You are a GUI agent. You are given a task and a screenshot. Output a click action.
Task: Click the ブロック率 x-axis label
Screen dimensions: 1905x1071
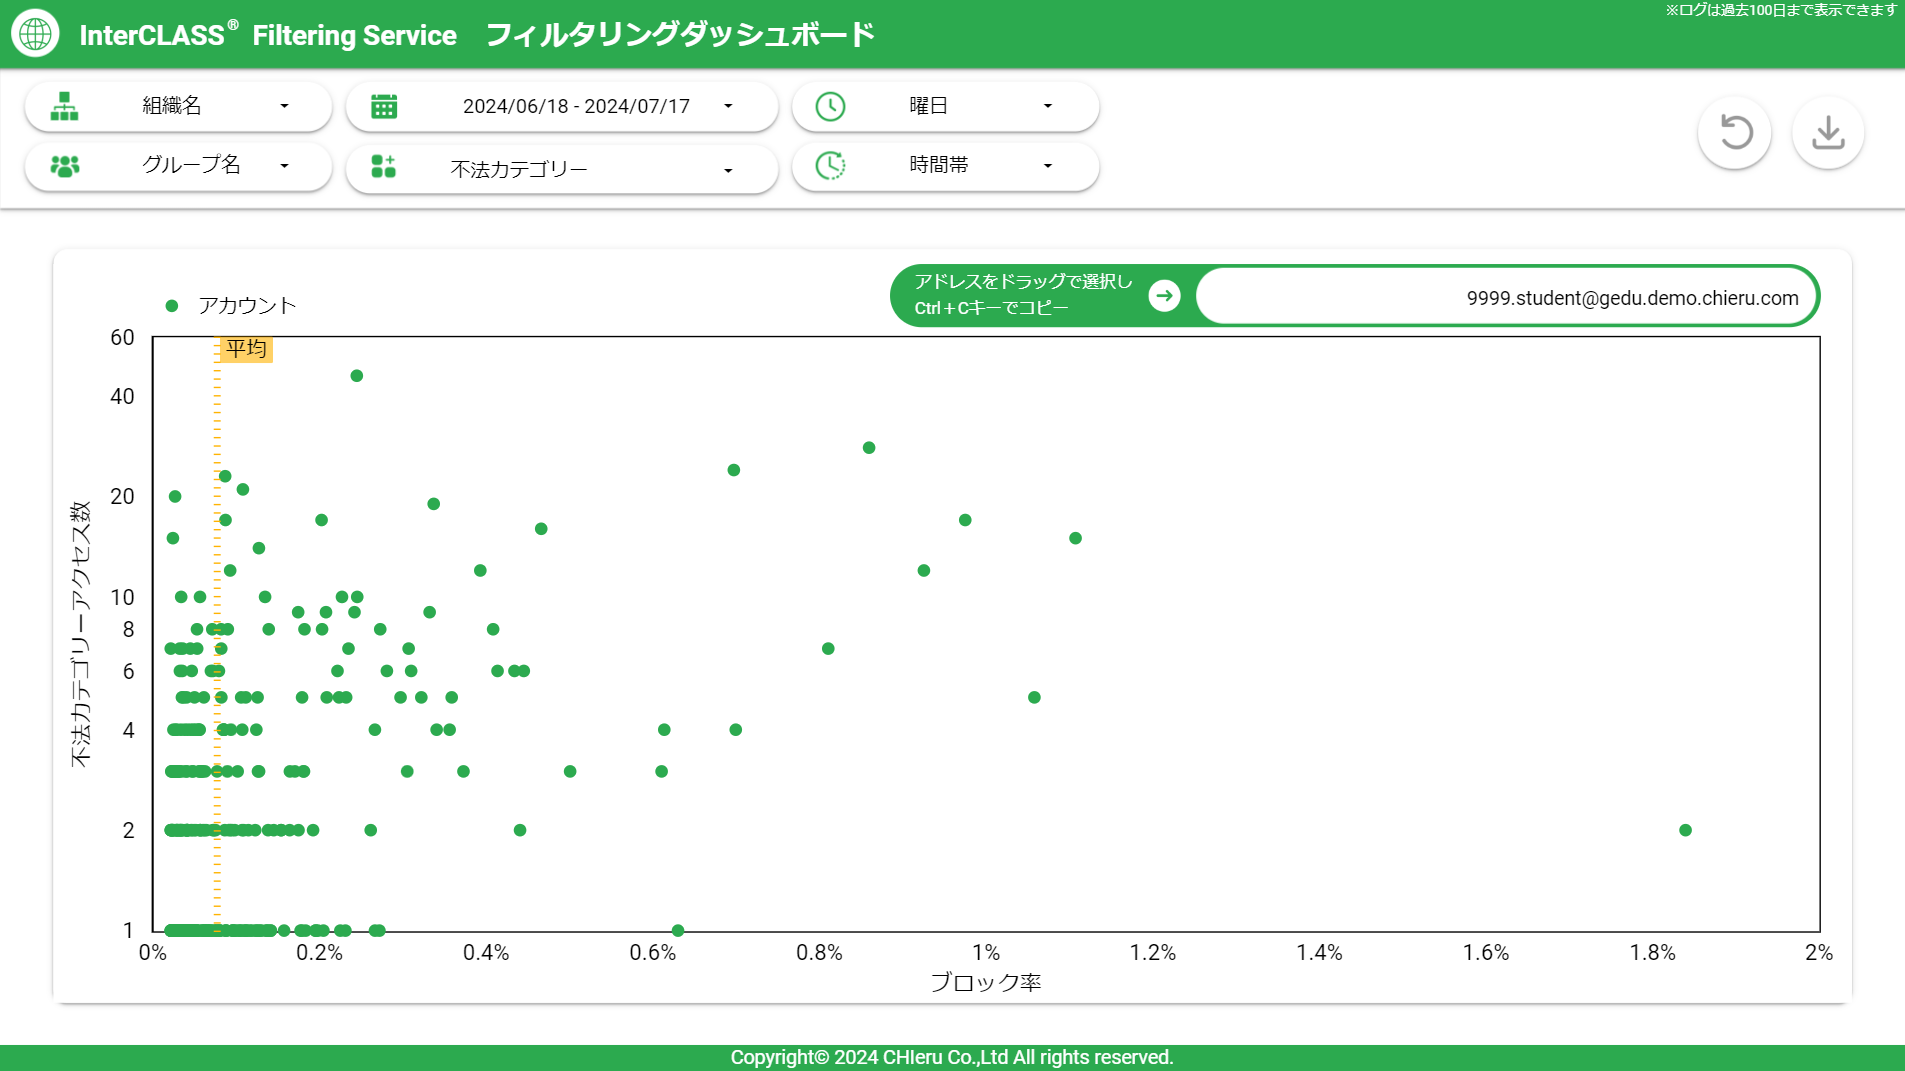986,982
